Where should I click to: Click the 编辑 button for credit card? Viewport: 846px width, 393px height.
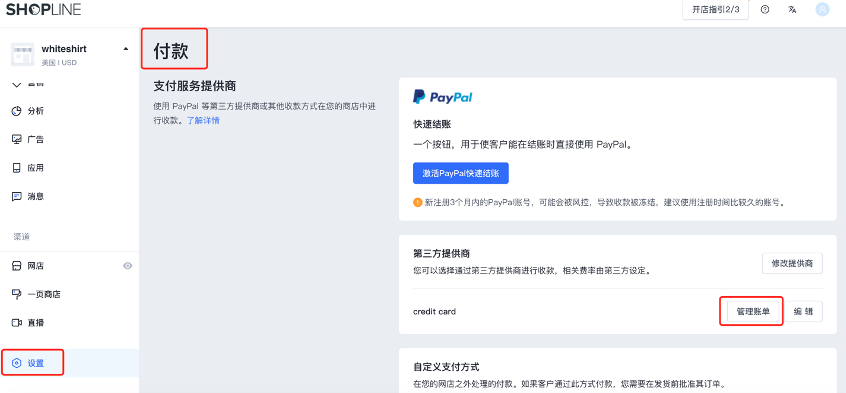(803, 311)
